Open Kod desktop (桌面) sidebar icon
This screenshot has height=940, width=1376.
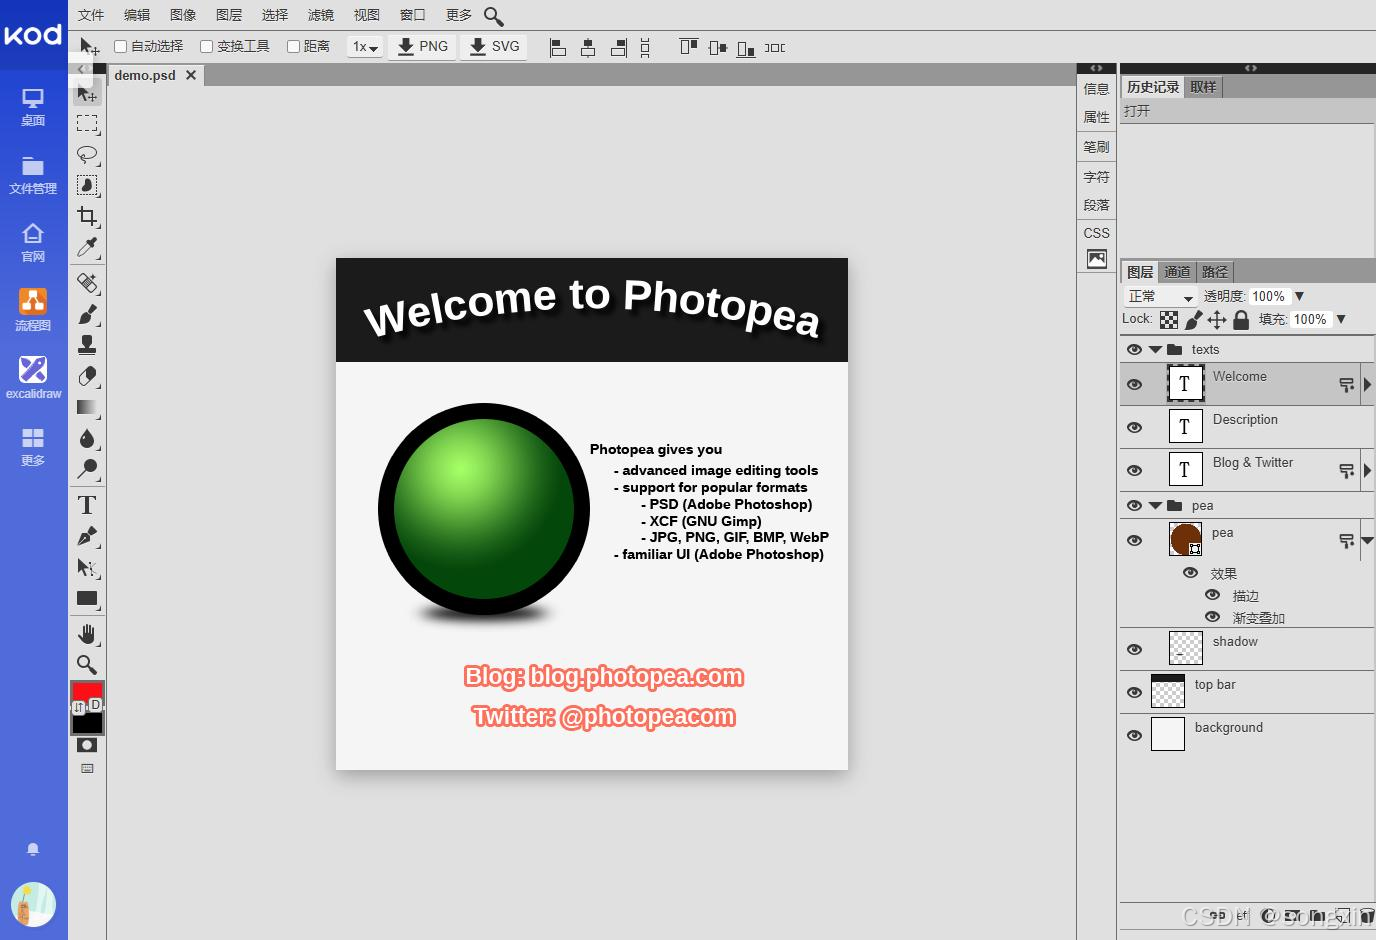click(33, 107)
